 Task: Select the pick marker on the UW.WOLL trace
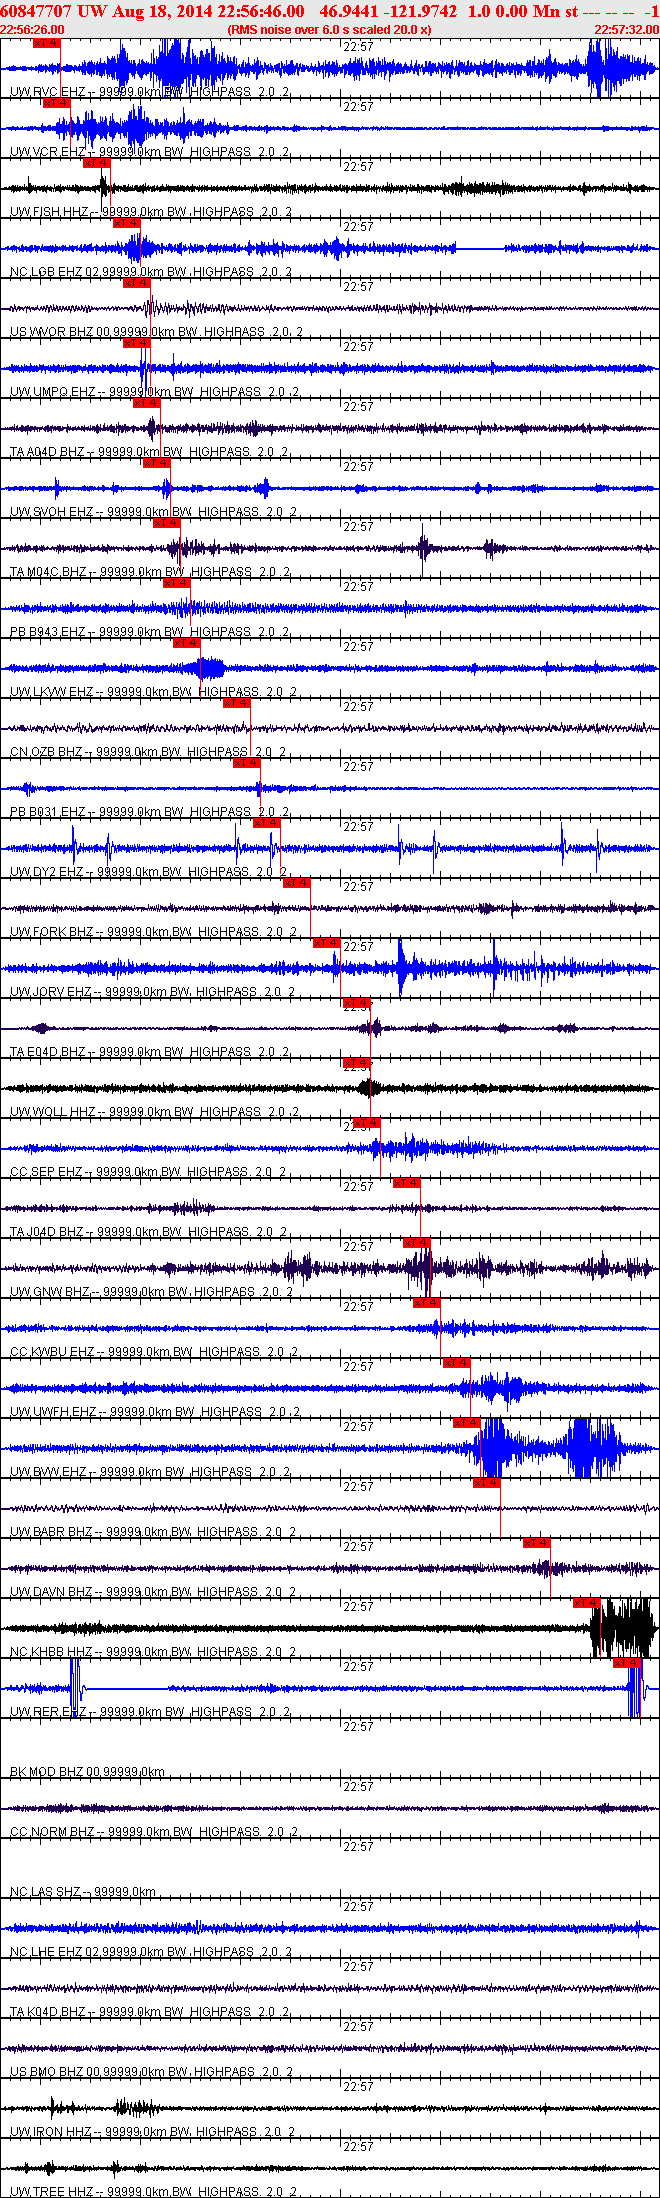pos(357,1063)
